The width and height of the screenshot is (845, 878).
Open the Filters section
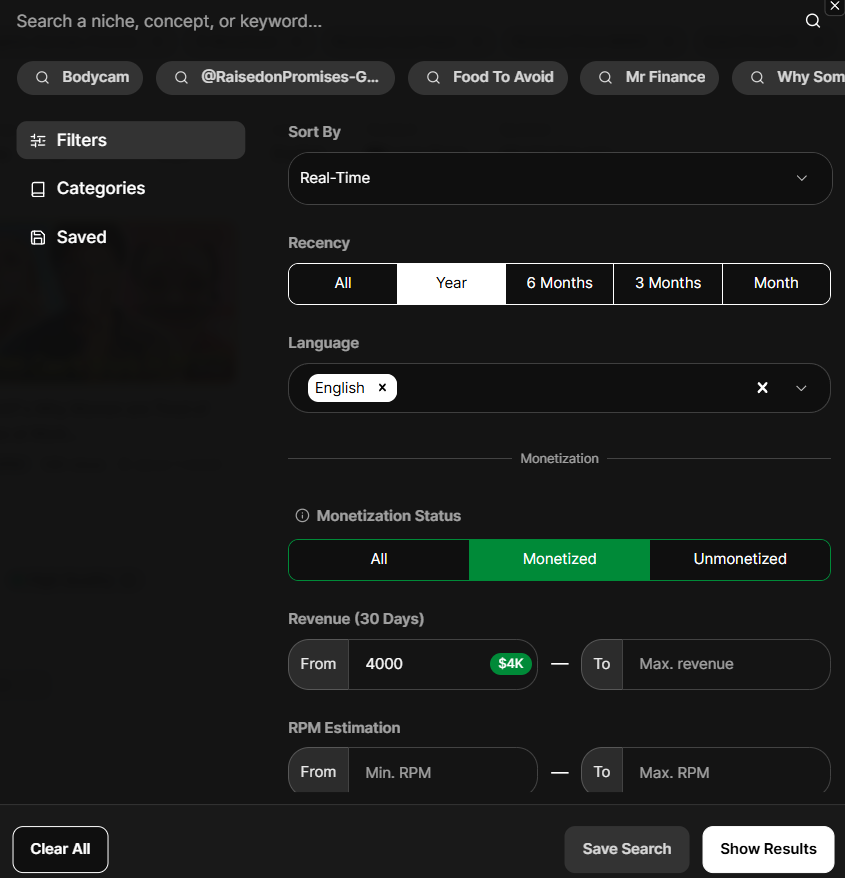coord(130,140)
